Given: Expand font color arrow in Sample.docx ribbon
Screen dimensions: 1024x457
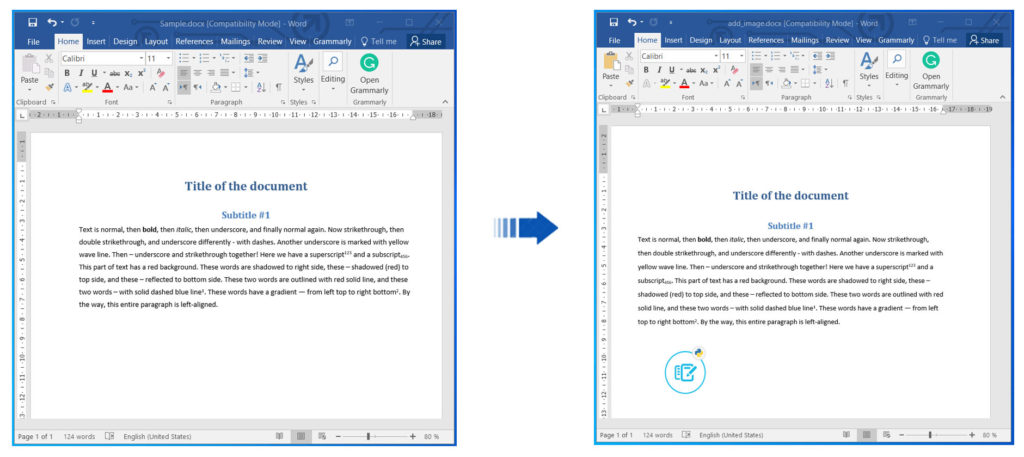Looking at the screenshot, I should pyautogui.click(x=117, y=88).
